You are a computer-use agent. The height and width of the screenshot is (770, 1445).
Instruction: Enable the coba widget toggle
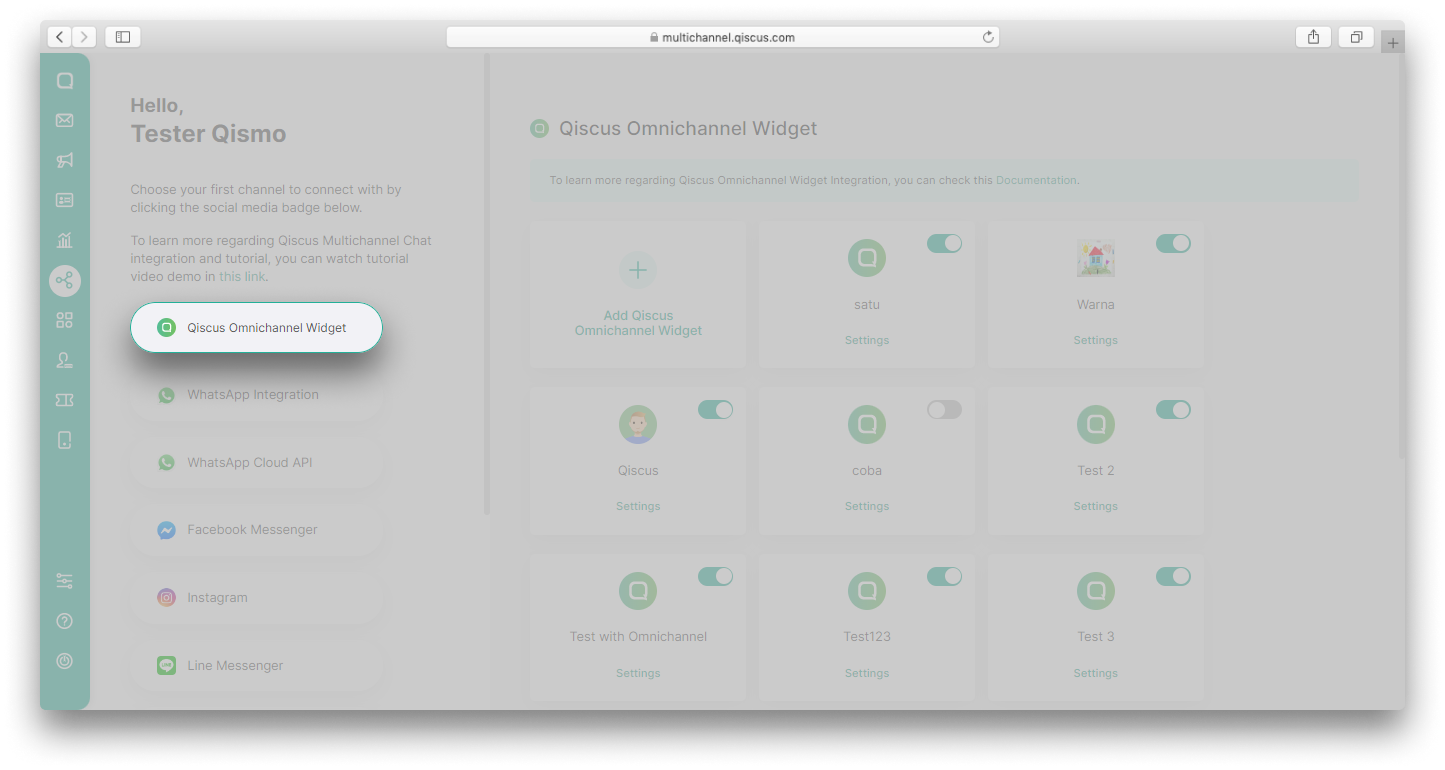944,409
